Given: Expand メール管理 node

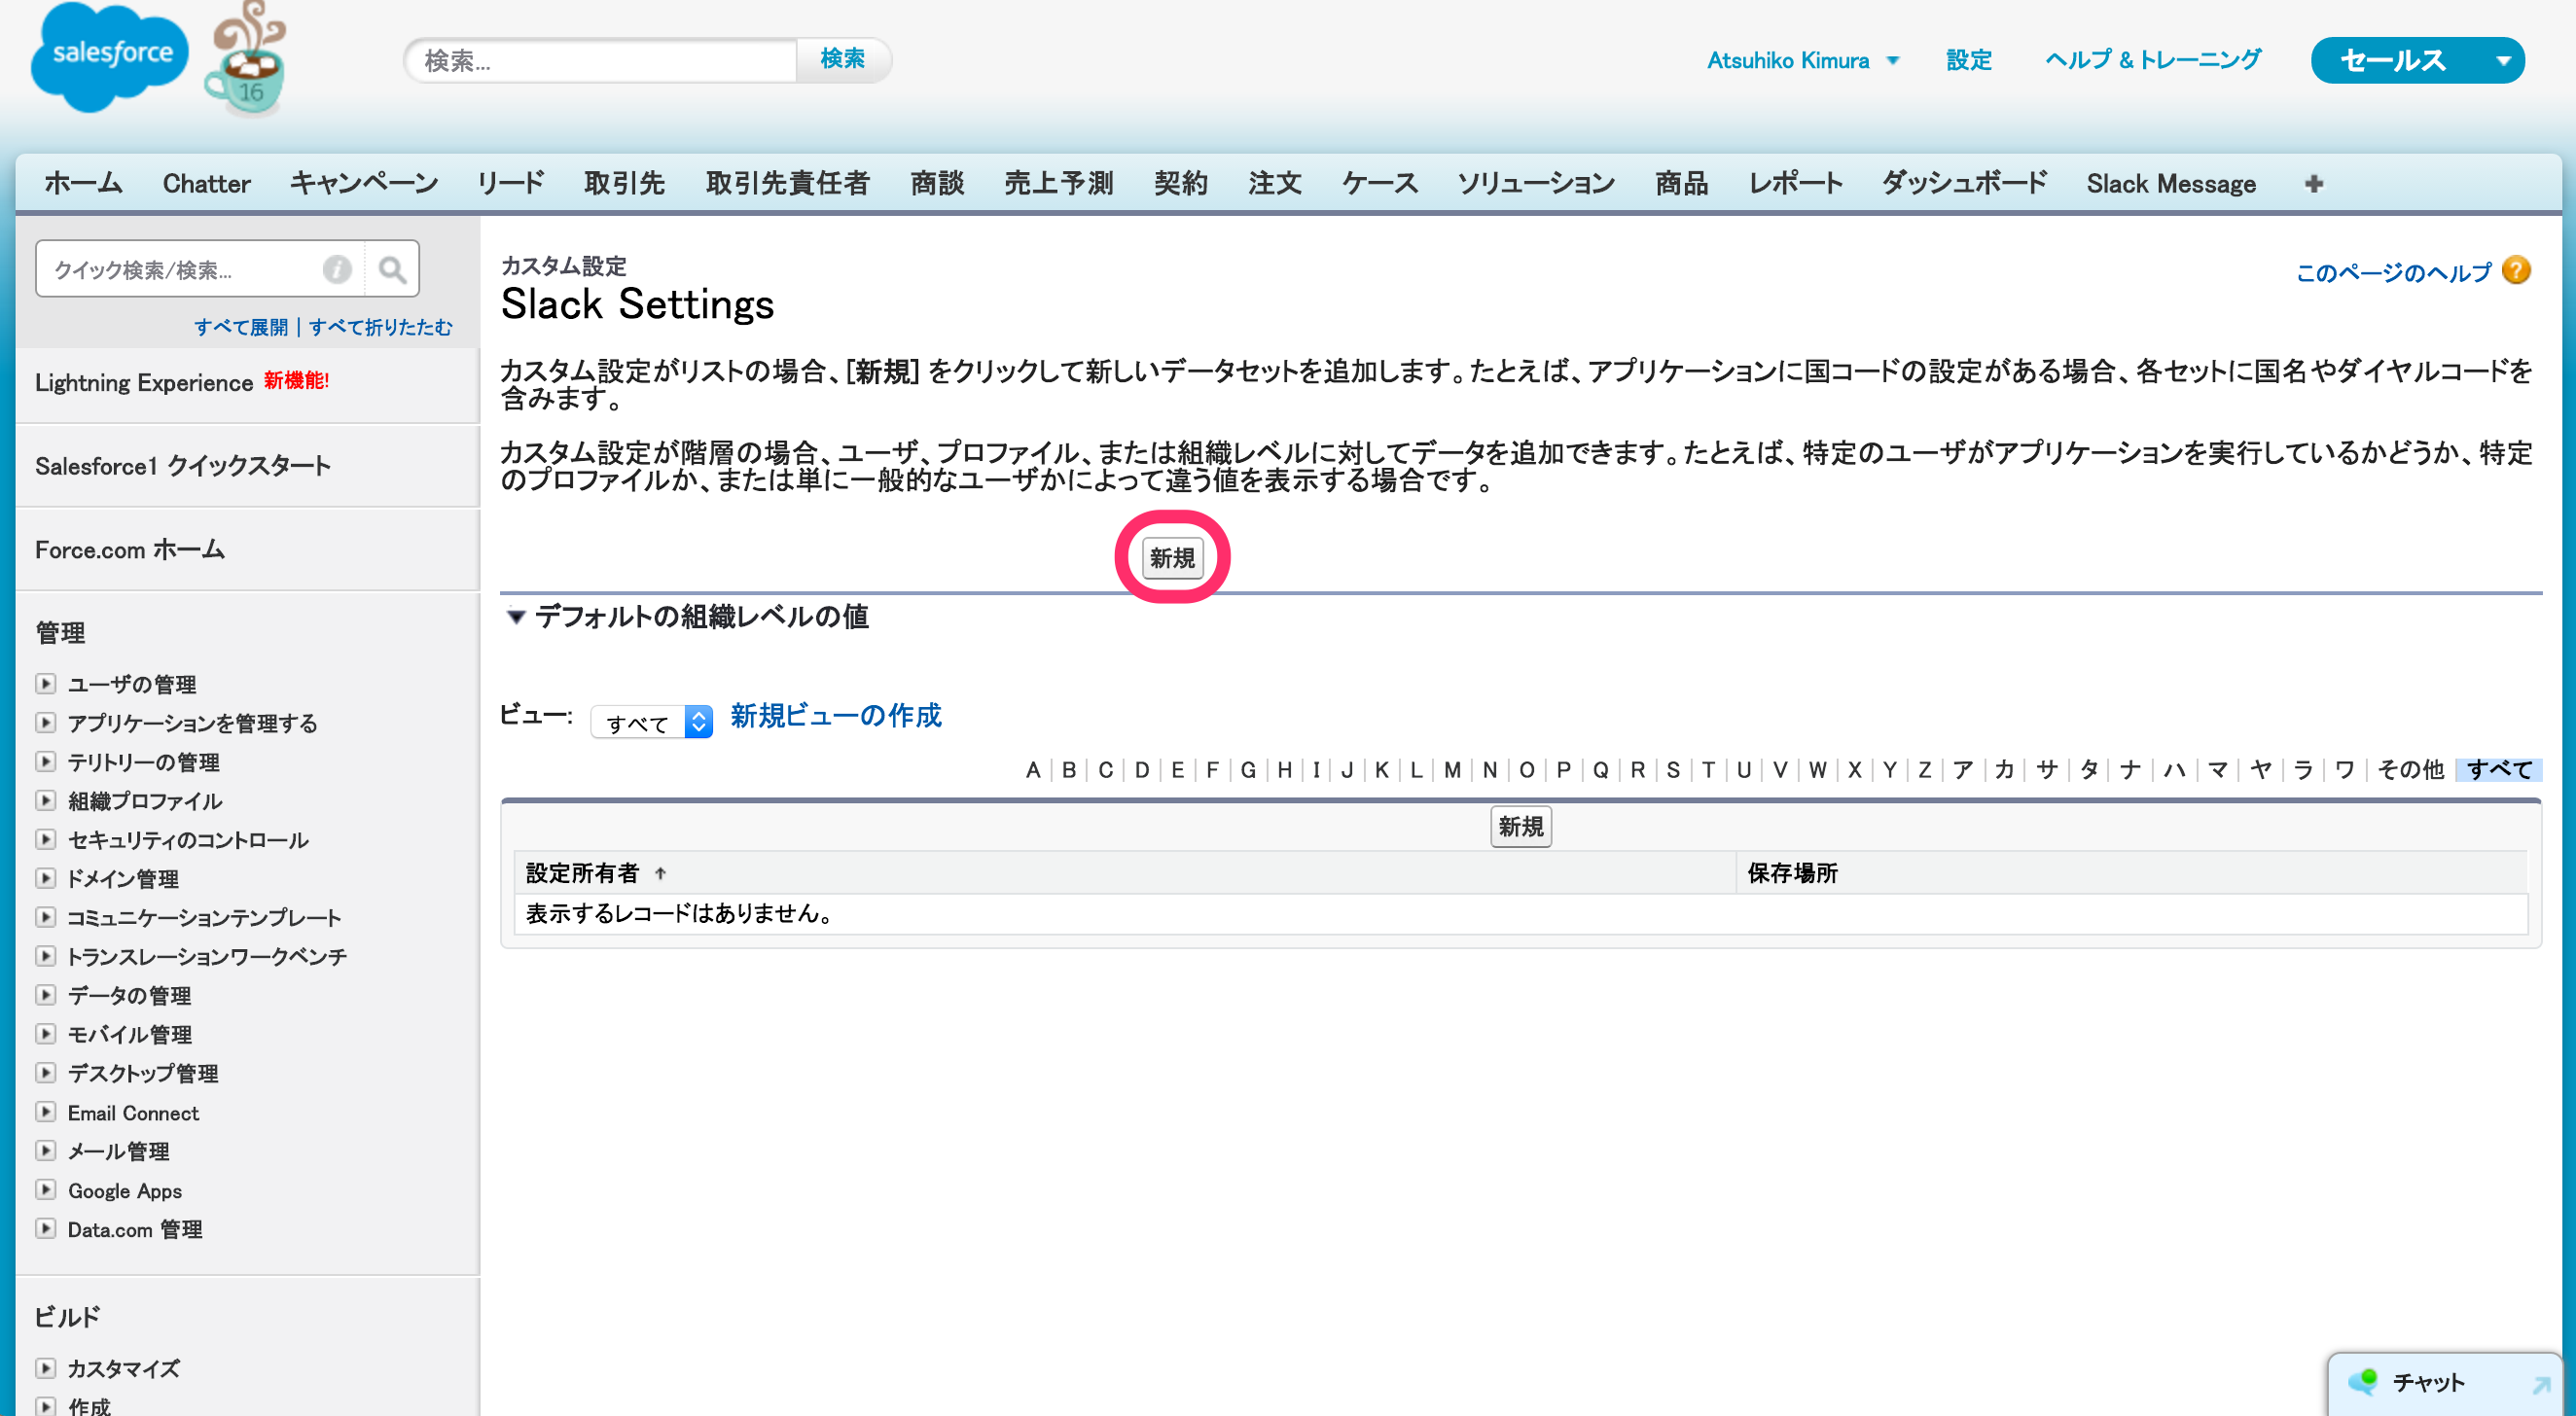Looking at the screenshot, I should click(x=45, y=1151).
